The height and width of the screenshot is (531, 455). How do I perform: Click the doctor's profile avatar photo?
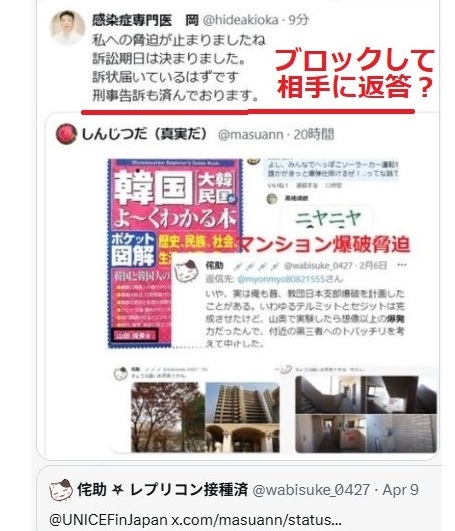pyautogui.click(x=67, y=27)
